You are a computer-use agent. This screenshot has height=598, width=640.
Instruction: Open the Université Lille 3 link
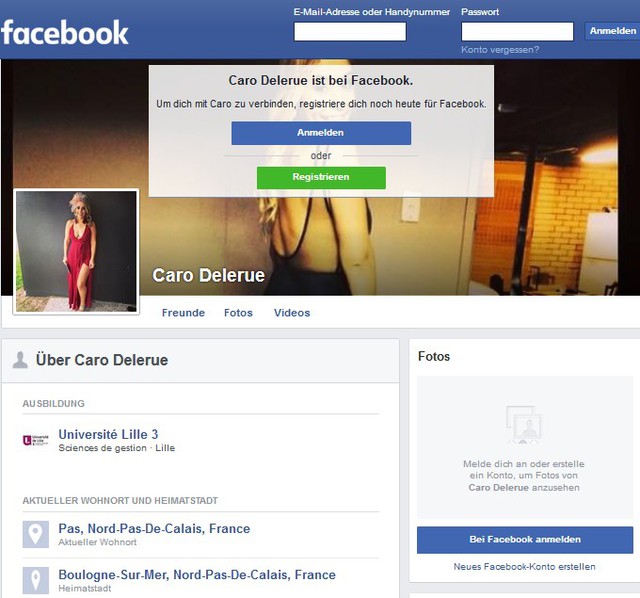[x=108, y=434]
